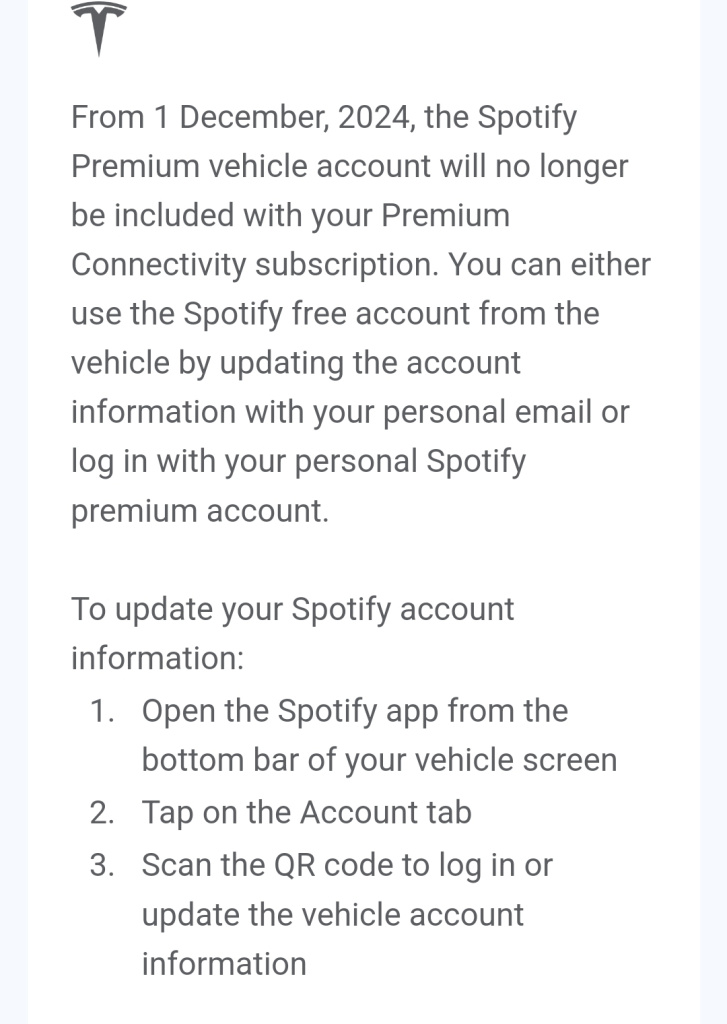Select the 'Premium vehicle account' phrase

point(251,166)
